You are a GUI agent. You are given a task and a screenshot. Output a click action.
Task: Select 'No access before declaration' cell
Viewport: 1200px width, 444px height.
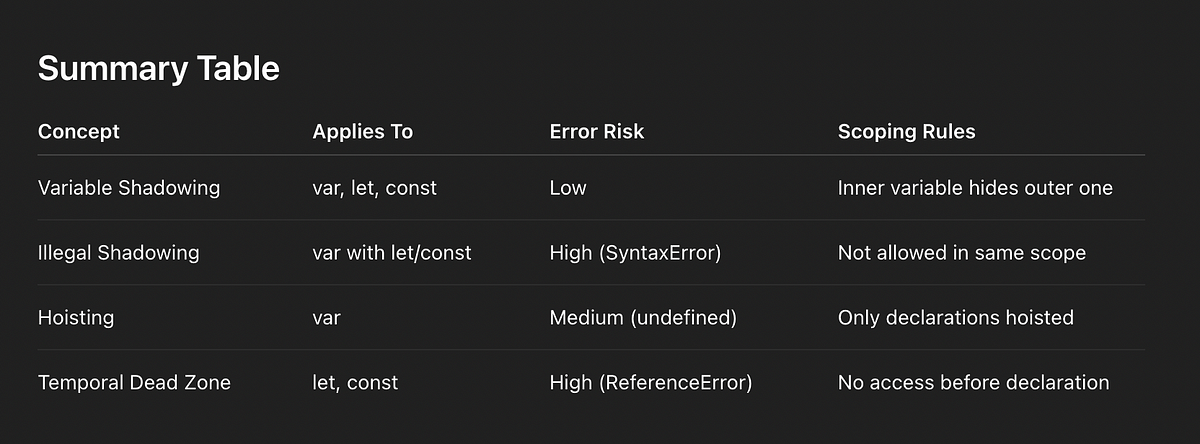coord(973,383)
